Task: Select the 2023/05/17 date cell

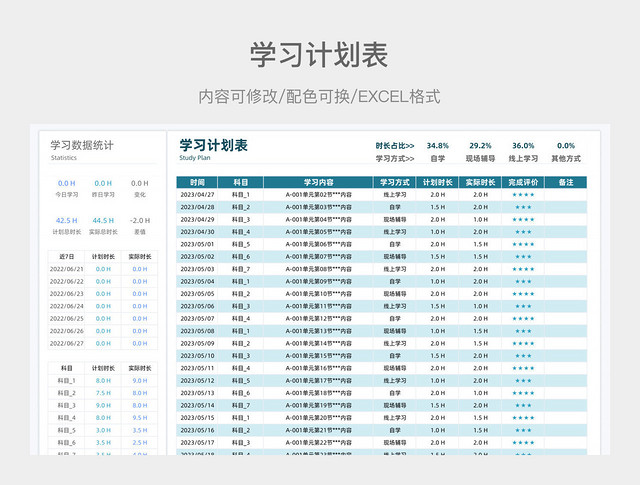Action: pyautogui.click(x=197, y=443)
